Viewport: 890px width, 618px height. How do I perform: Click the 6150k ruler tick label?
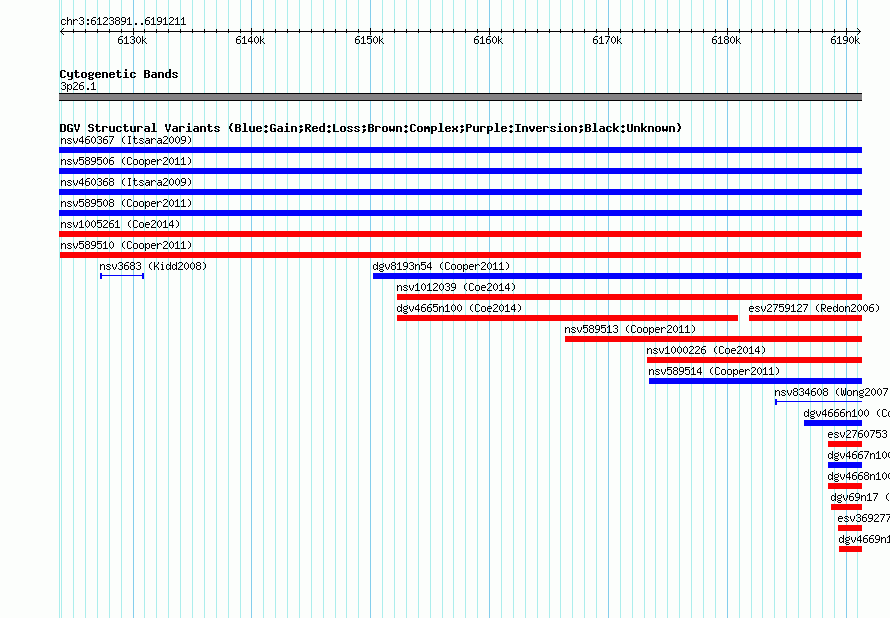(x=369, y=40)
